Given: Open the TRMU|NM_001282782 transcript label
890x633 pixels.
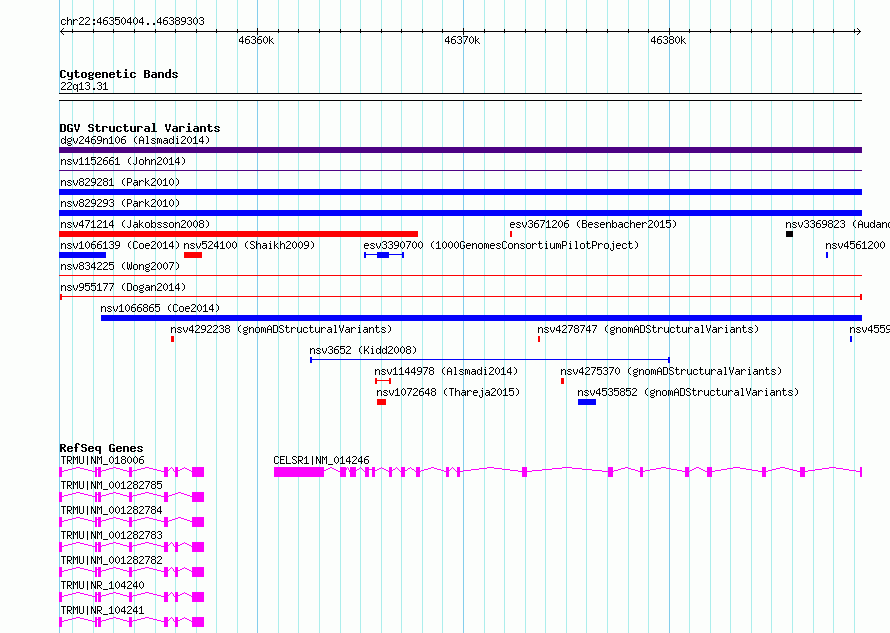Looking at the screenshot, I should click(111, 560).
